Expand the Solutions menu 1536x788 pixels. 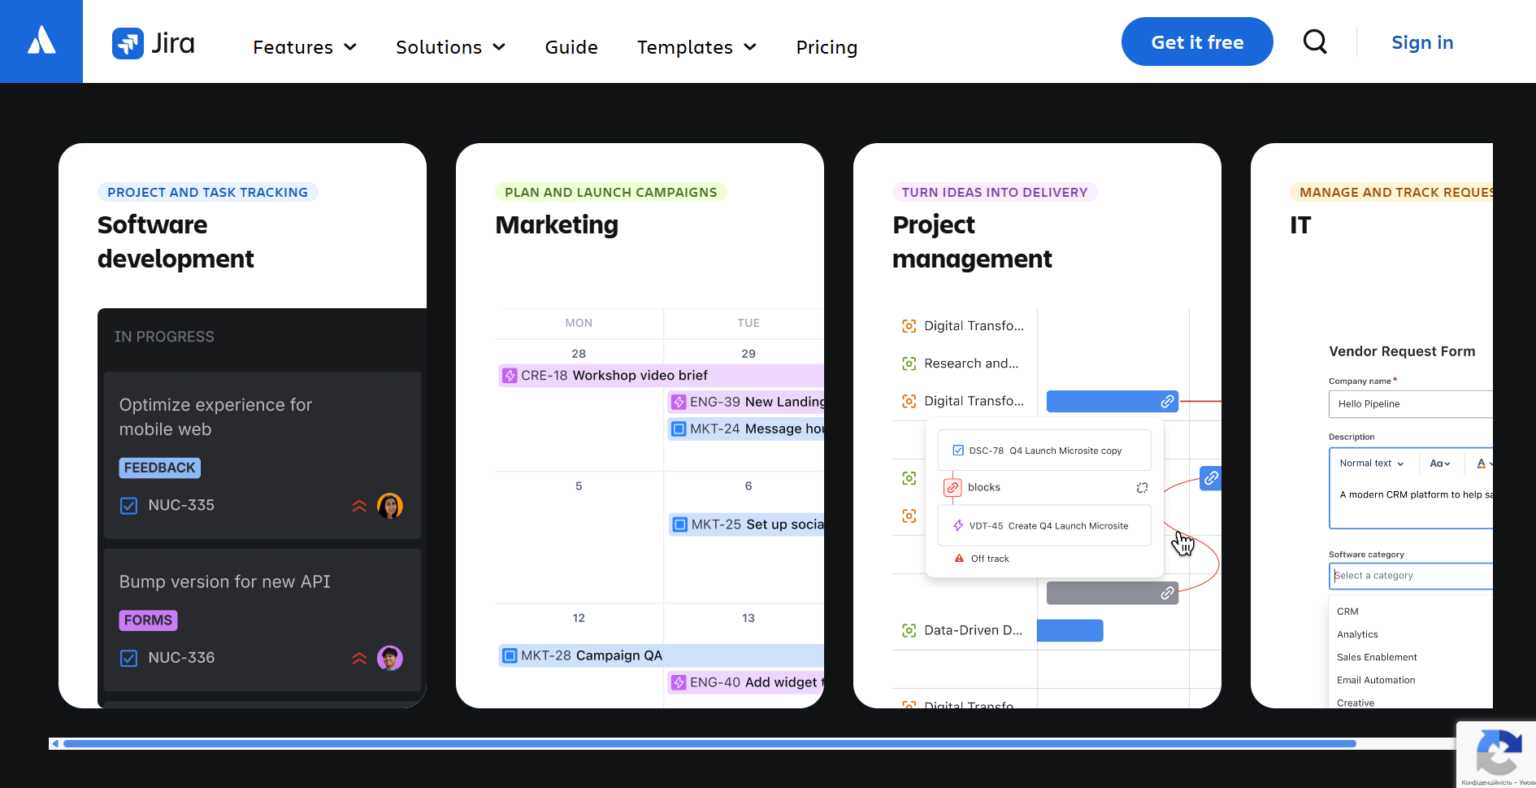click(450, 47)
